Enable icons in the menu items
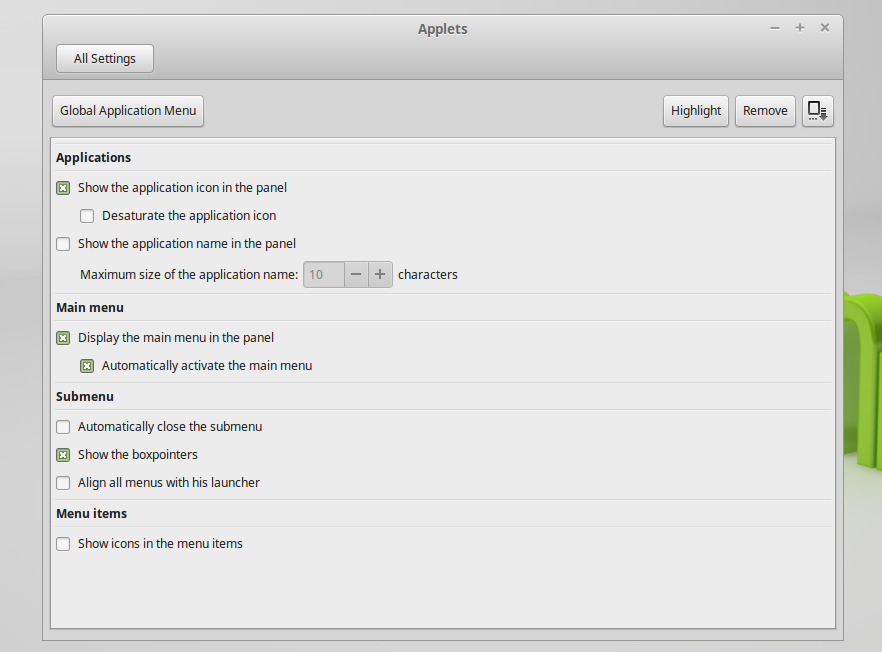882x652 pixels. pyautogui.click(x=63, y=543)
